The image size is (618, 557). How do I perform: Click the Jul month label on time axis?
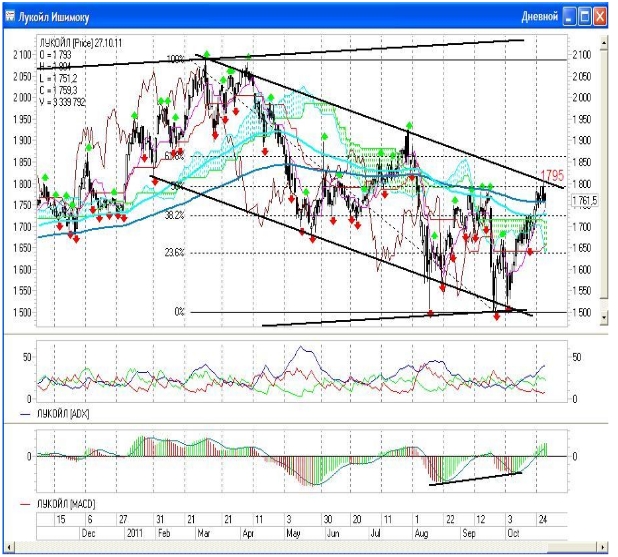(x=375, y=533)
